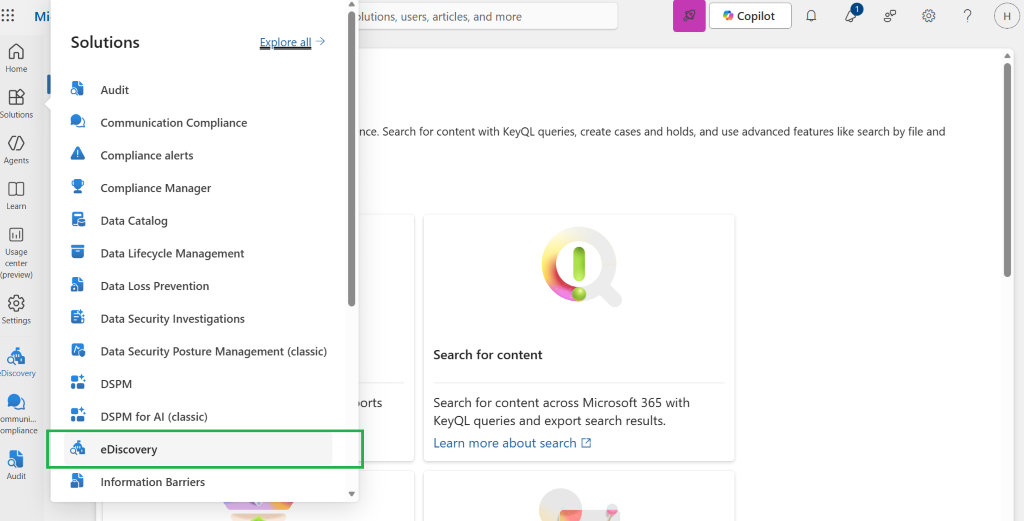This screenshot has width=1024, height=521.
Task: Open Usage center (preview) in left rail
Action: coord(16,251)
